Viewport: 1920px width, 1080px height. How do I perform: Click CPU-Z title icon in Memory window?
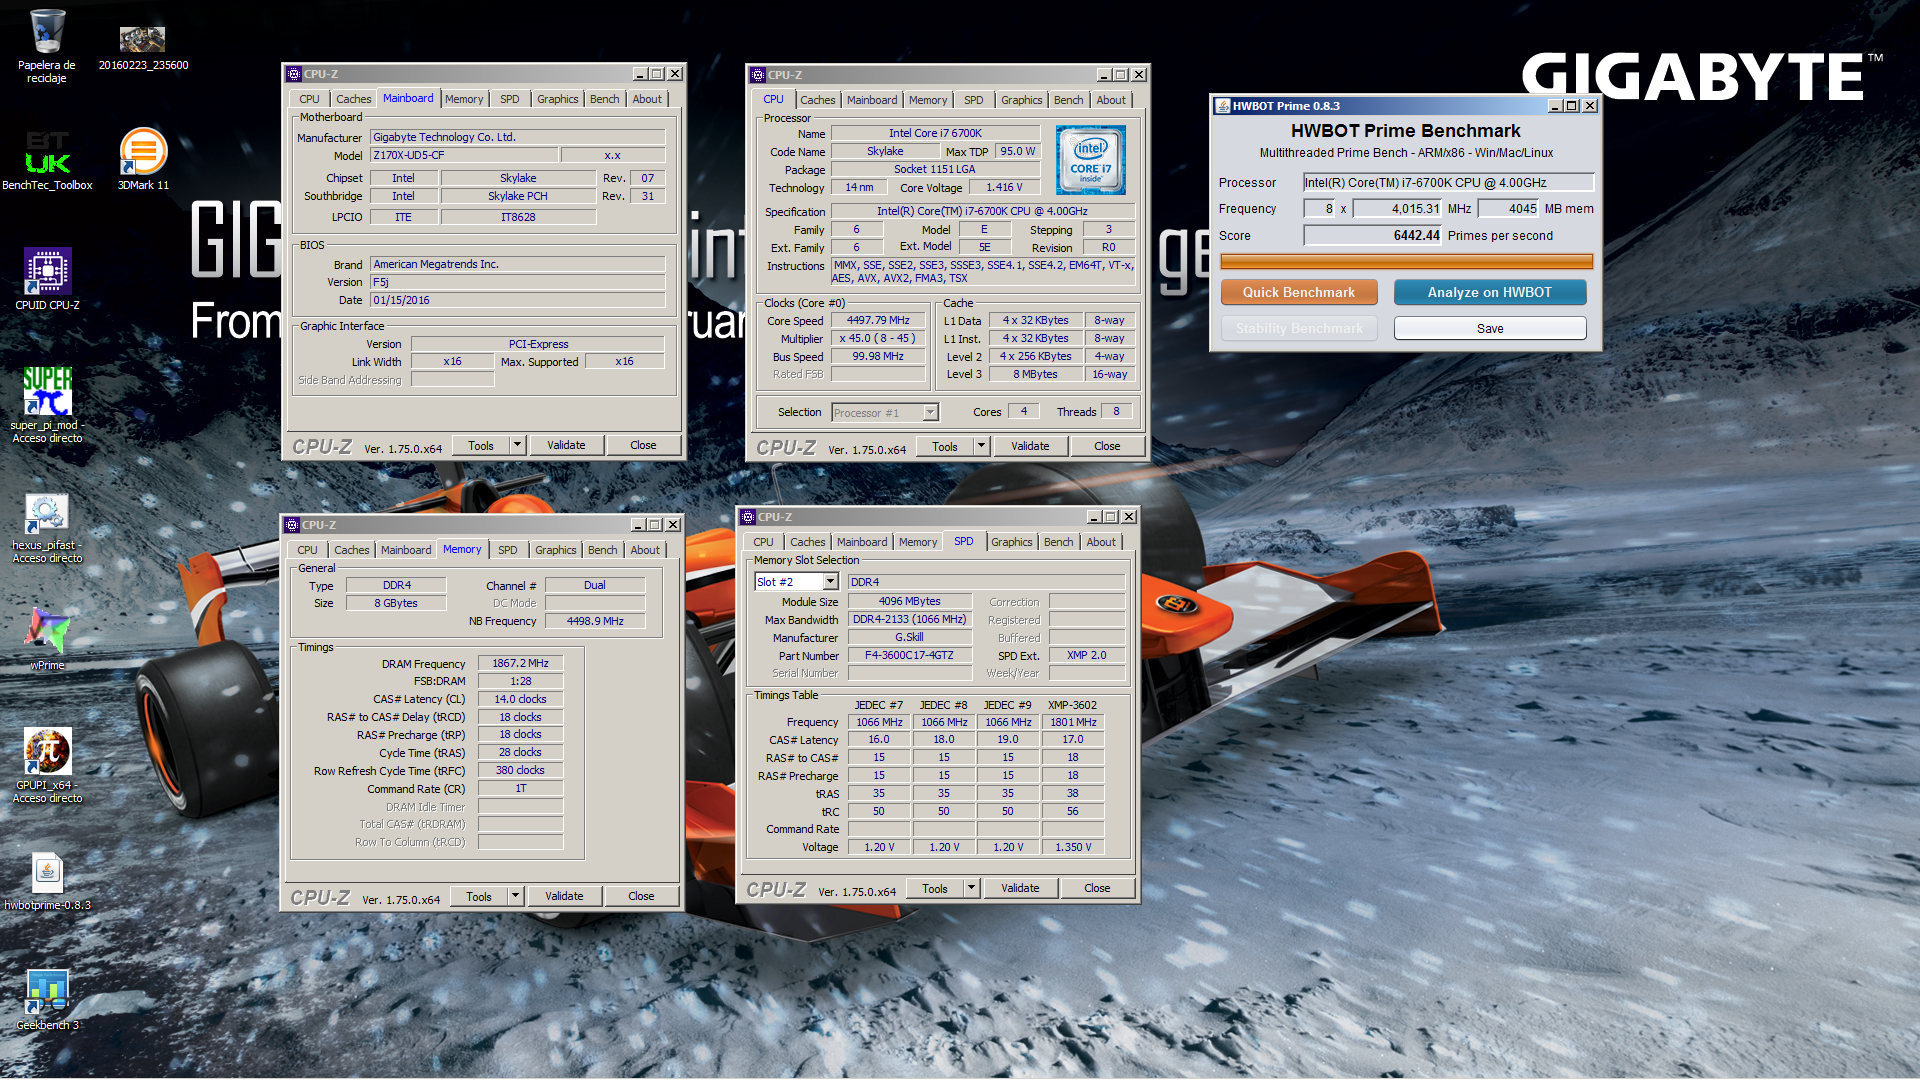pos(292,525)
